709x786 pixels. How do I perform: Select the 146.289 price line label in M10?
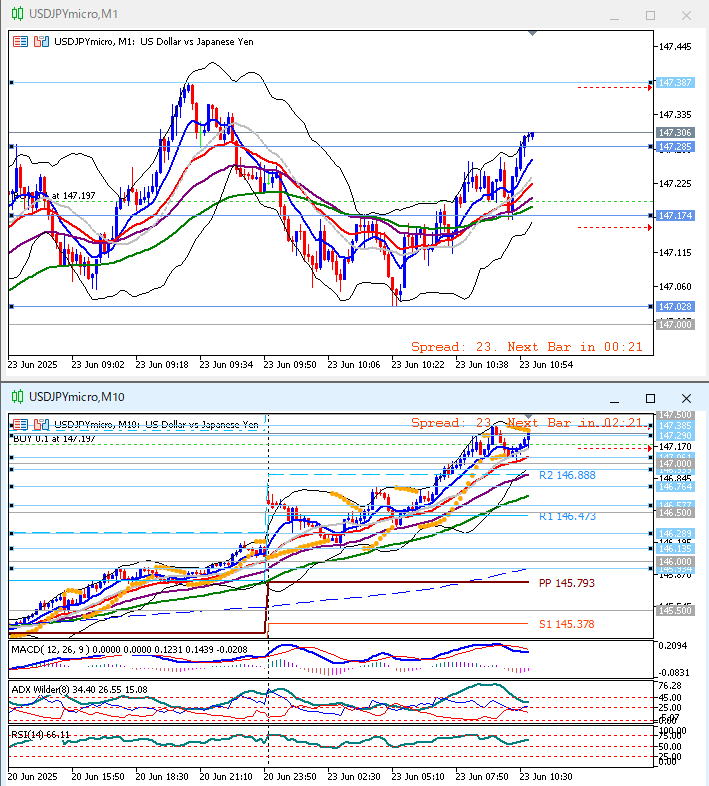tap(675, 533)
